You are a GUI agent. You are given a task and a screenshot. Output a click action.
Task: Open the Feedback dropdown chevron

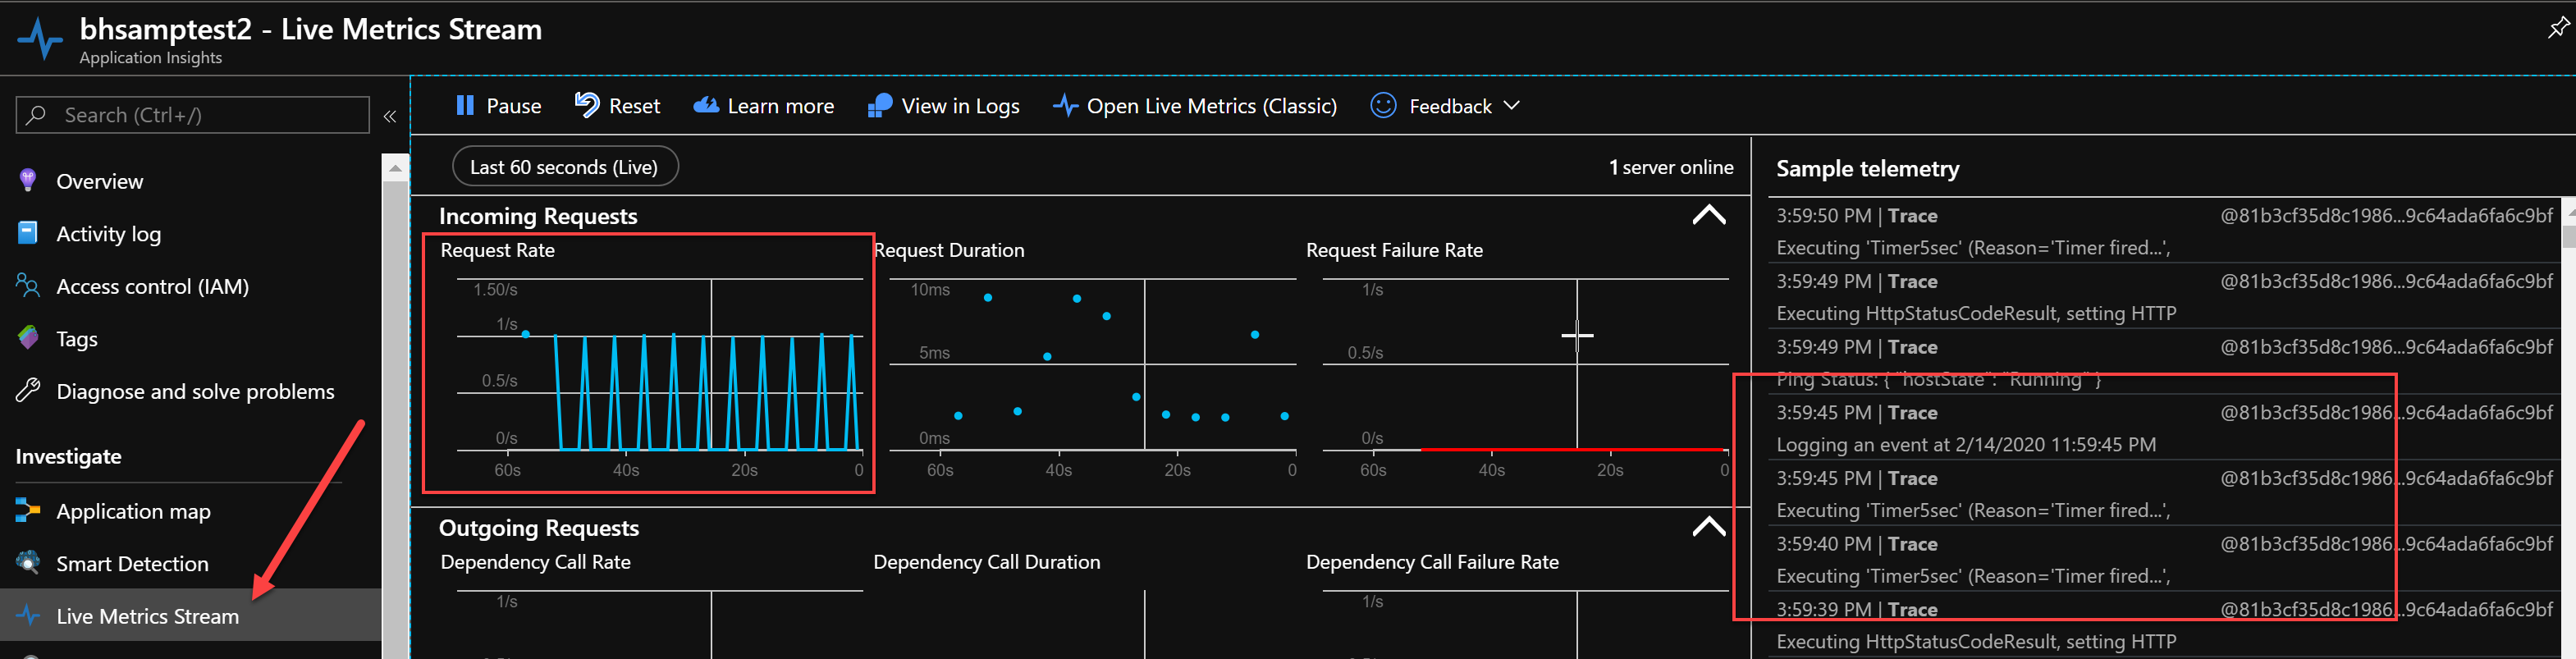pyautogui.click(x=1511, y=105)
